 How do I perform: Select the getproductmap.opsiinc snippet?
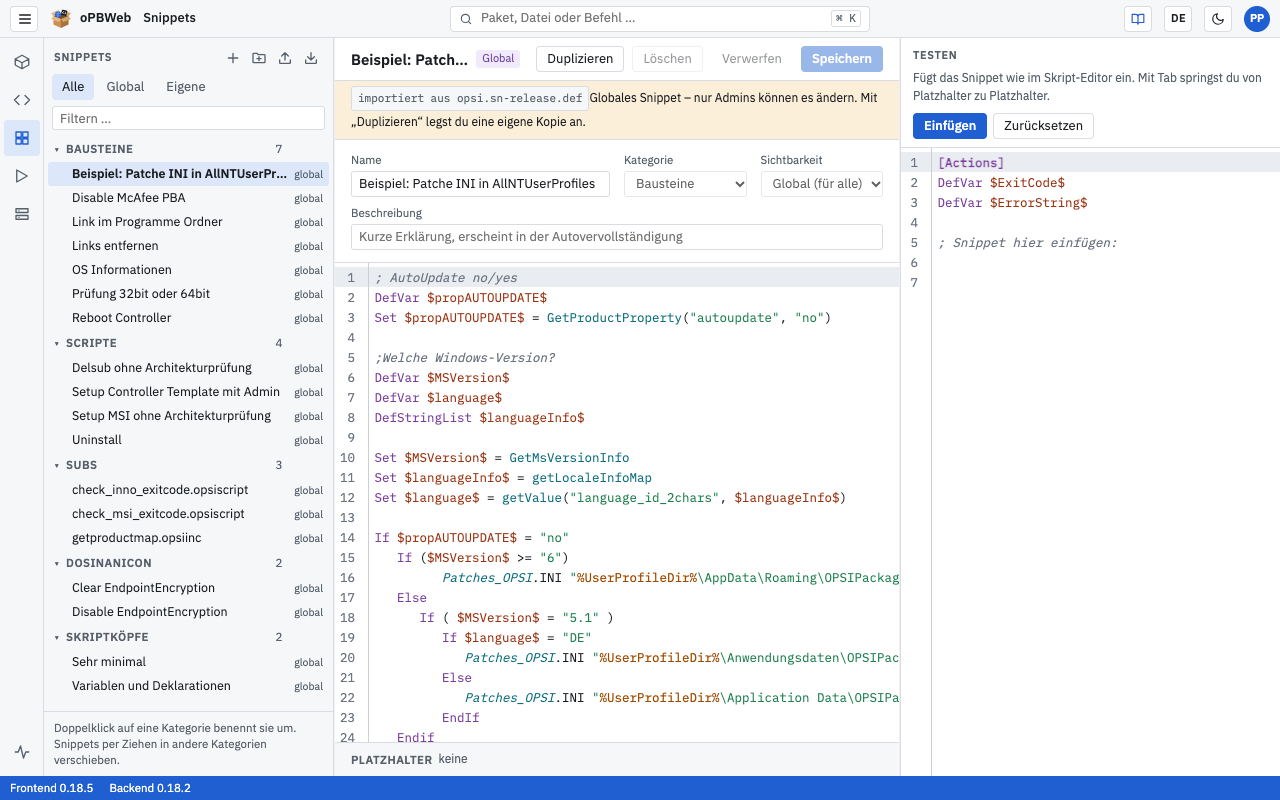[188, 538]
